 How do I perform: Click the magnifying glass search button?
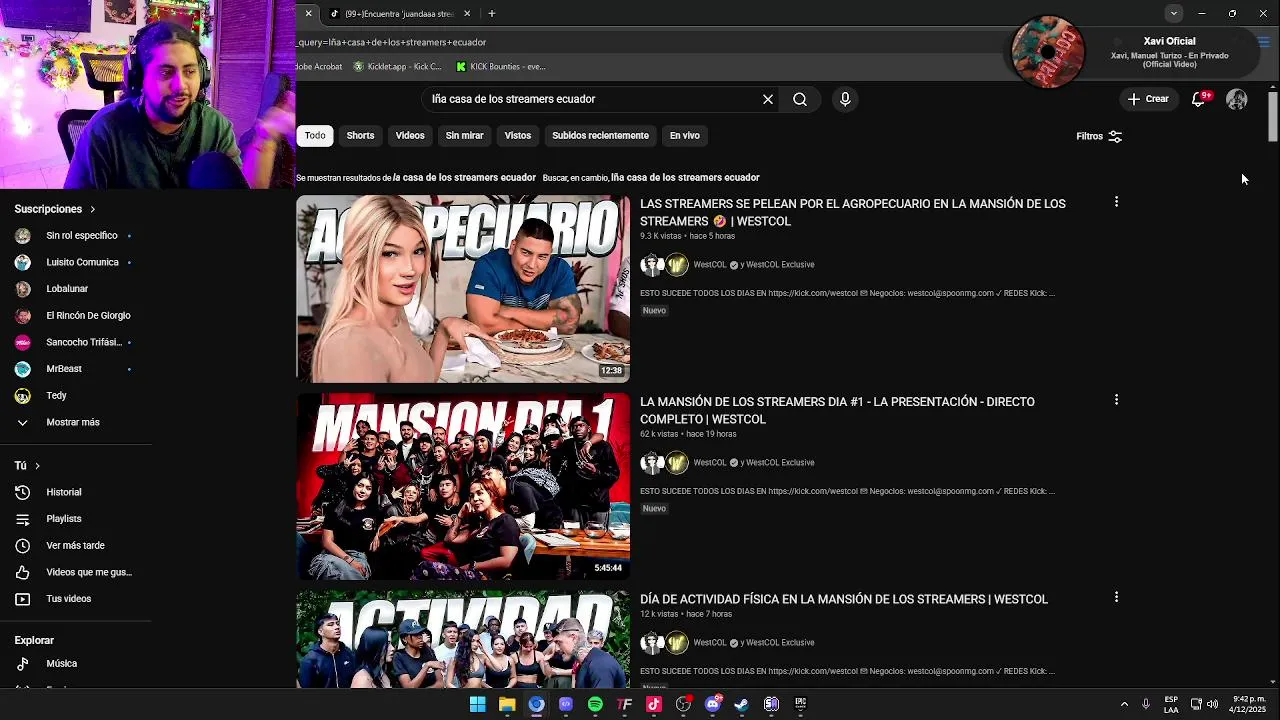coord(800,99)
